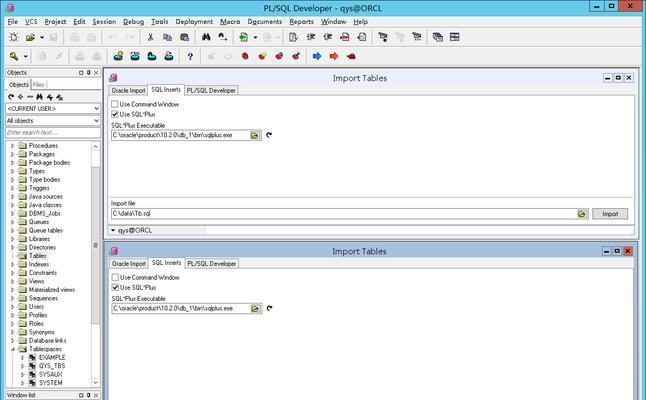646x400 pixels.
Task: Select the SYSAUX tablespace
Action: point(51,374)
